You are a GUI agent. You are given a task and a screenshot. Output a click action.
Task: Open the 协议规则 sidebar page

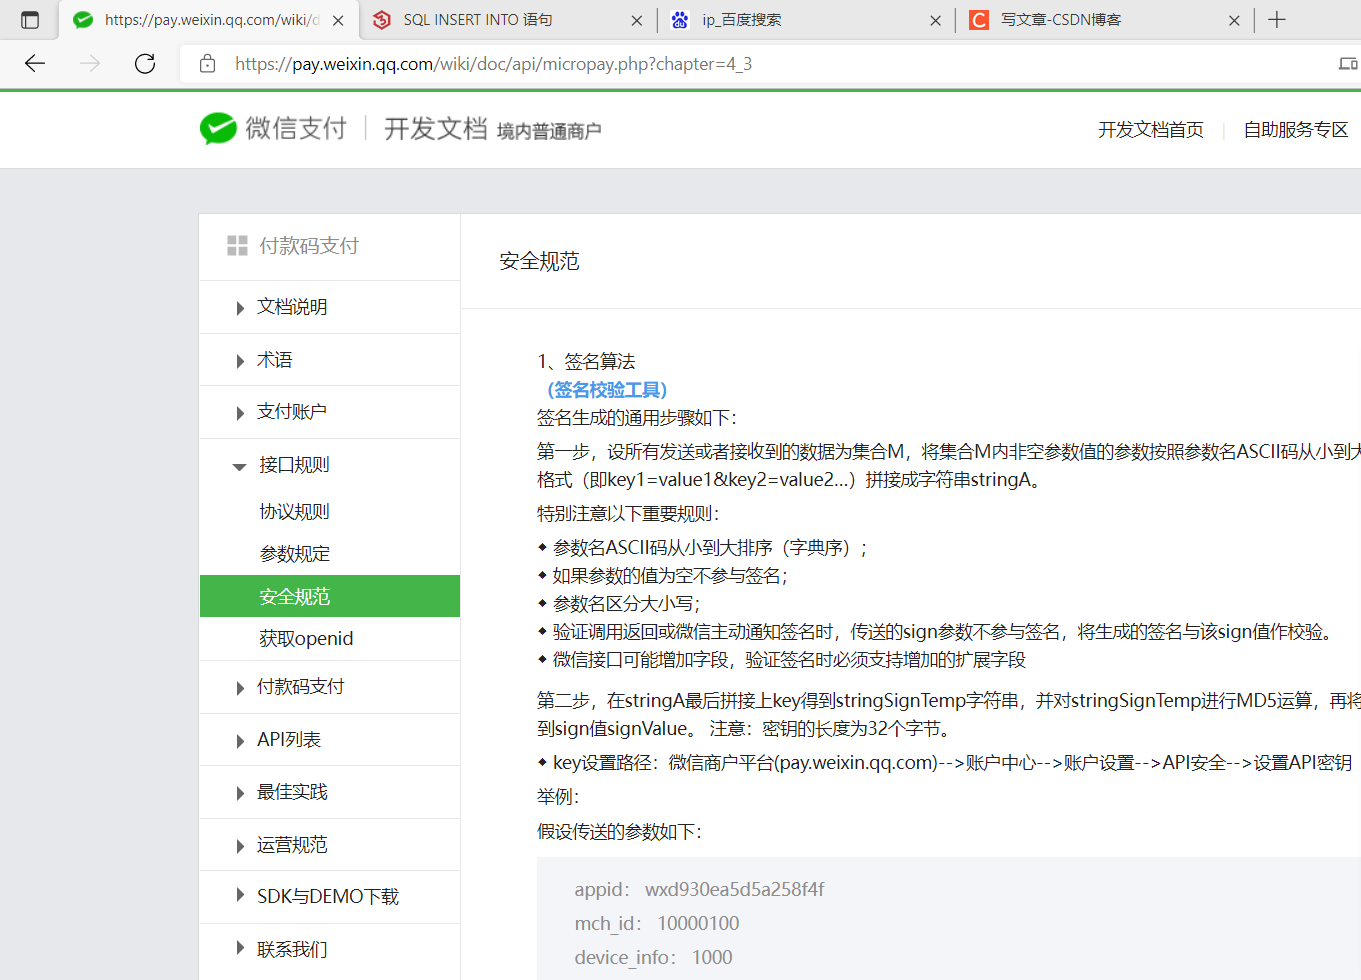coord(294,512)
